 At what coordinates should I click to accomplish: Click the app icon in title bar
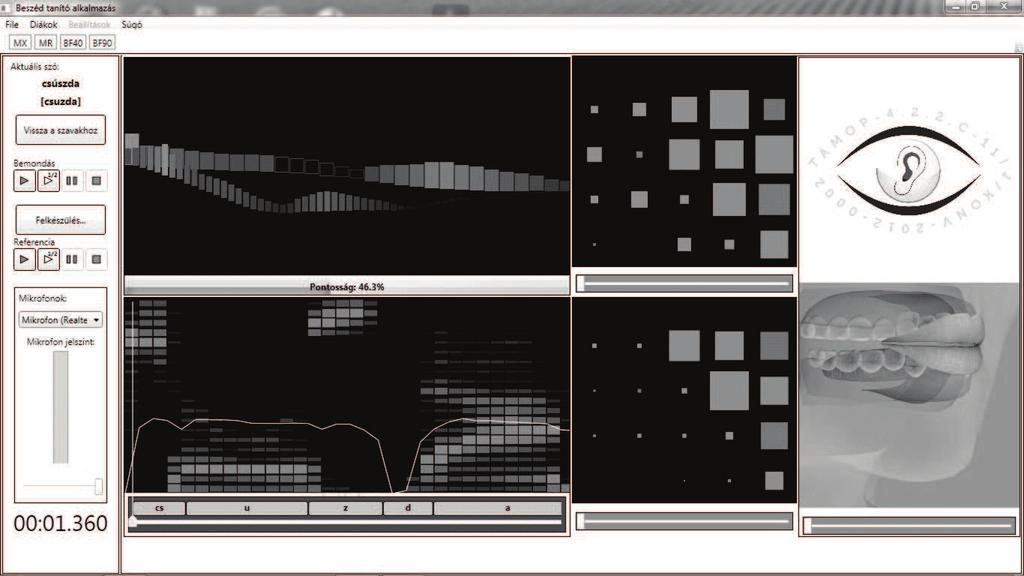(x=6, y=8)
